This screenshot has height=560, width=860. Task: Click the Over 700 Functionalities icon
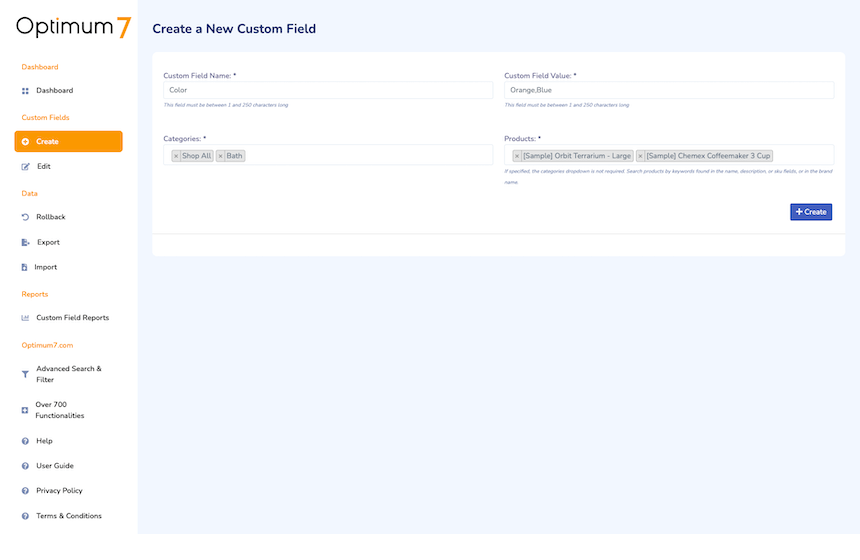click(x=25, y=410)
